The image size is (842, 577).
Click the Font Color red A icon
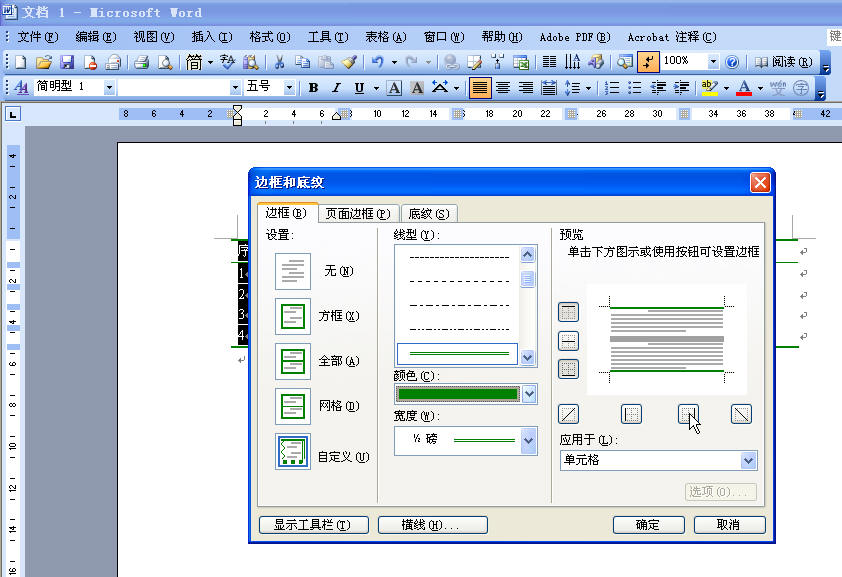point(744,87)
